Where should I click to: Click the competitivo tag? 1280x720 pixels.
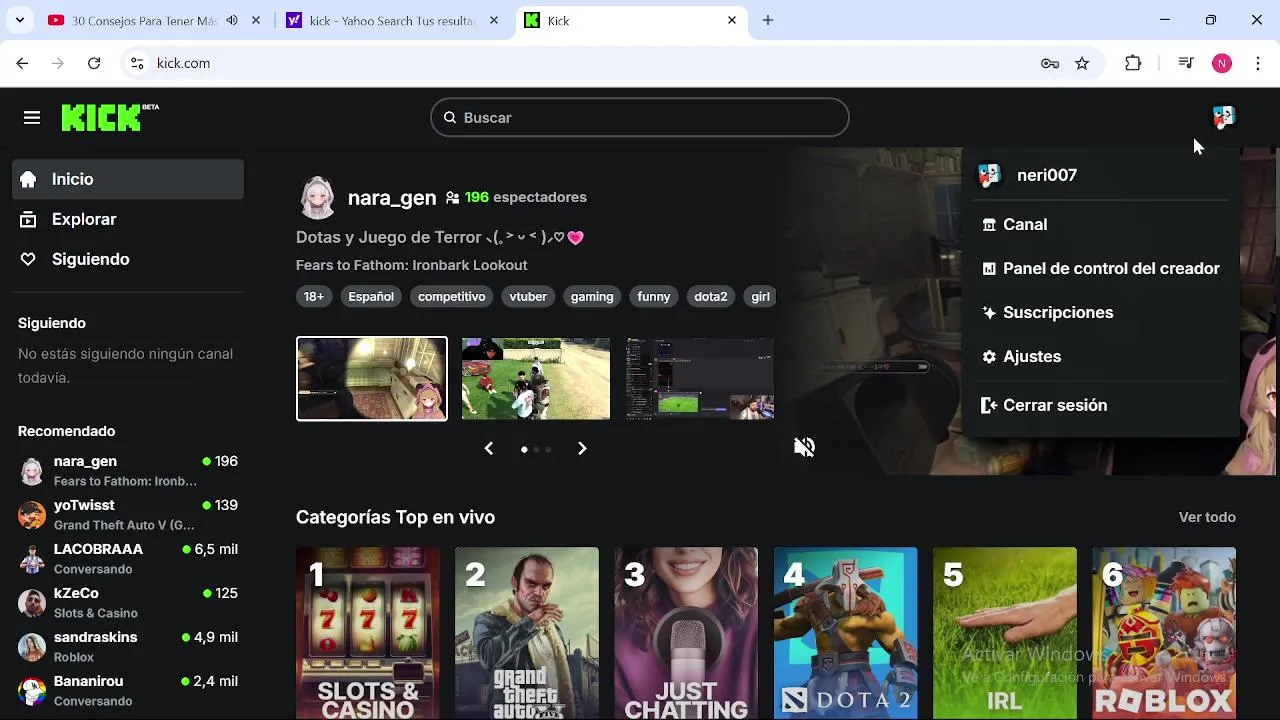point(452,297)
